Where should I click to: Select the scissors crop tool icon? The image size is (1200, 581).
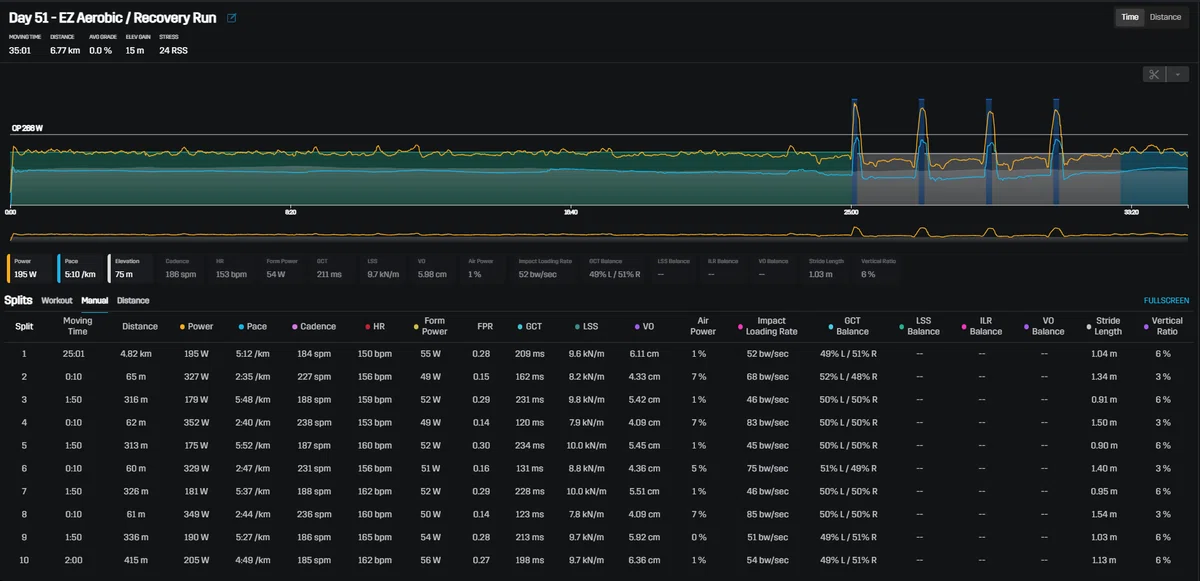[1153, 74]
